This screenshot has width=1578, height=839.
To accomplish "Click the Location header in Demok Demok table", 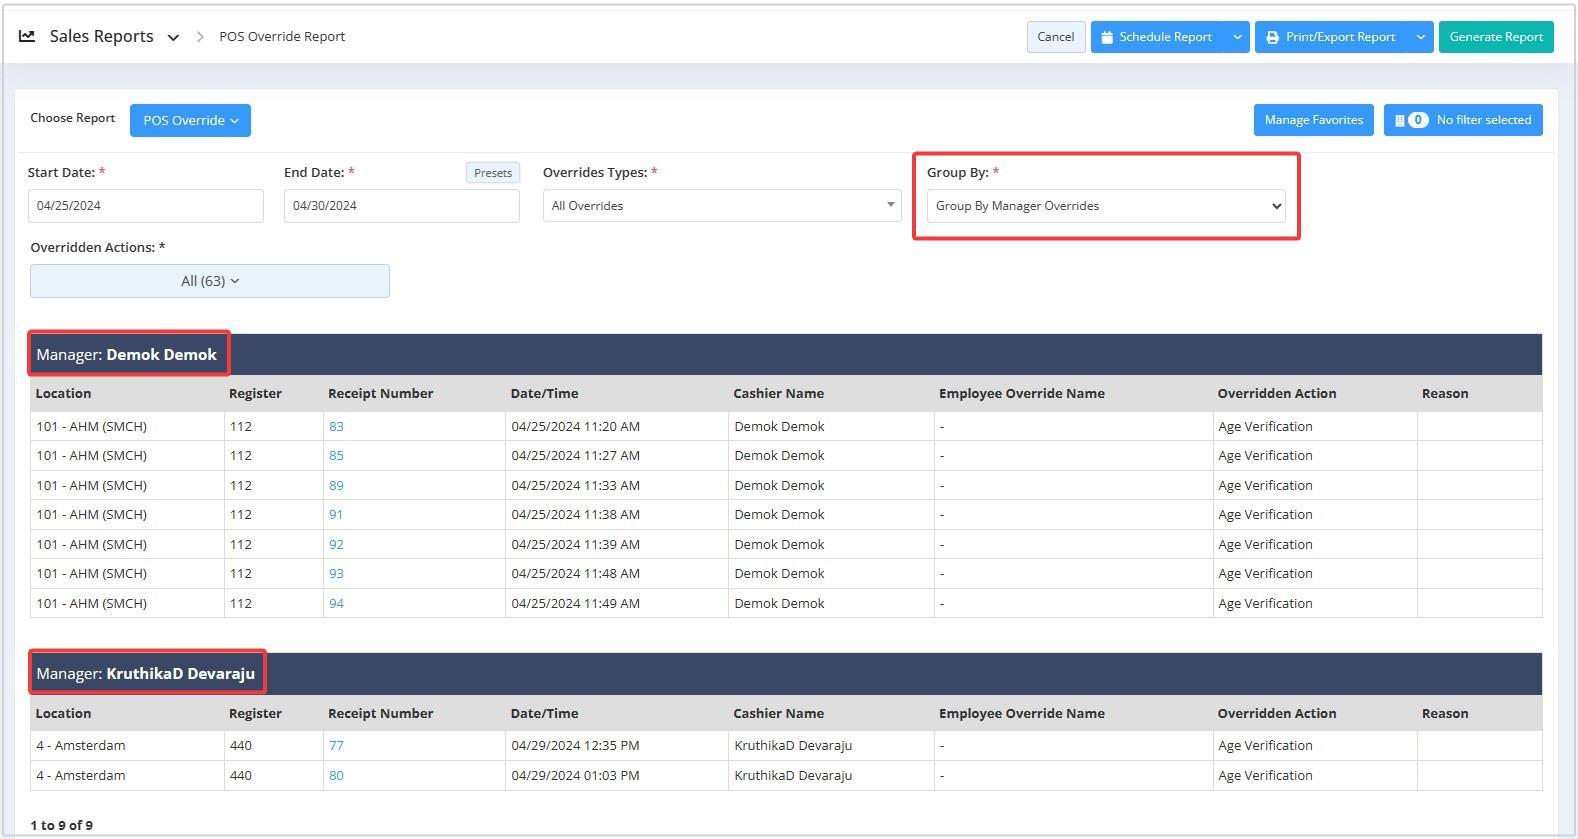I will 63,393.
